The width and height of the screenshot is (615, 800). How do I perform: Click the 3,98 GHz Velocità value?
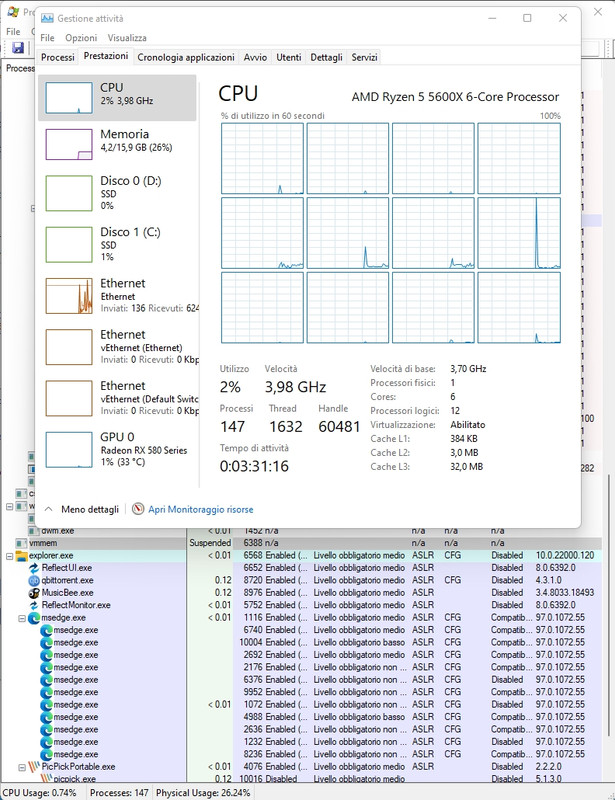click(x=295, y=387)
